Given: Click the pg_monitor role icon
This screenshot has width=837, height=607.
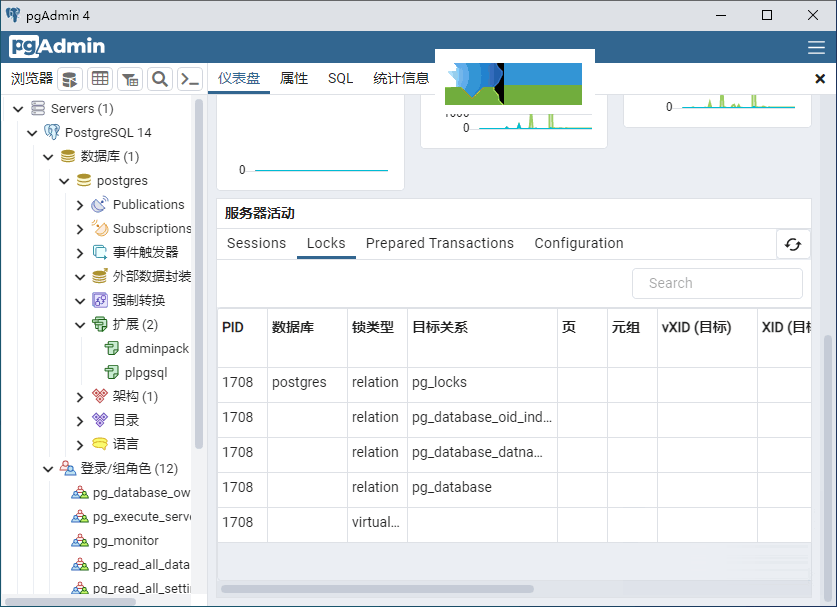Looking at the screenshot, I should 80,540.
